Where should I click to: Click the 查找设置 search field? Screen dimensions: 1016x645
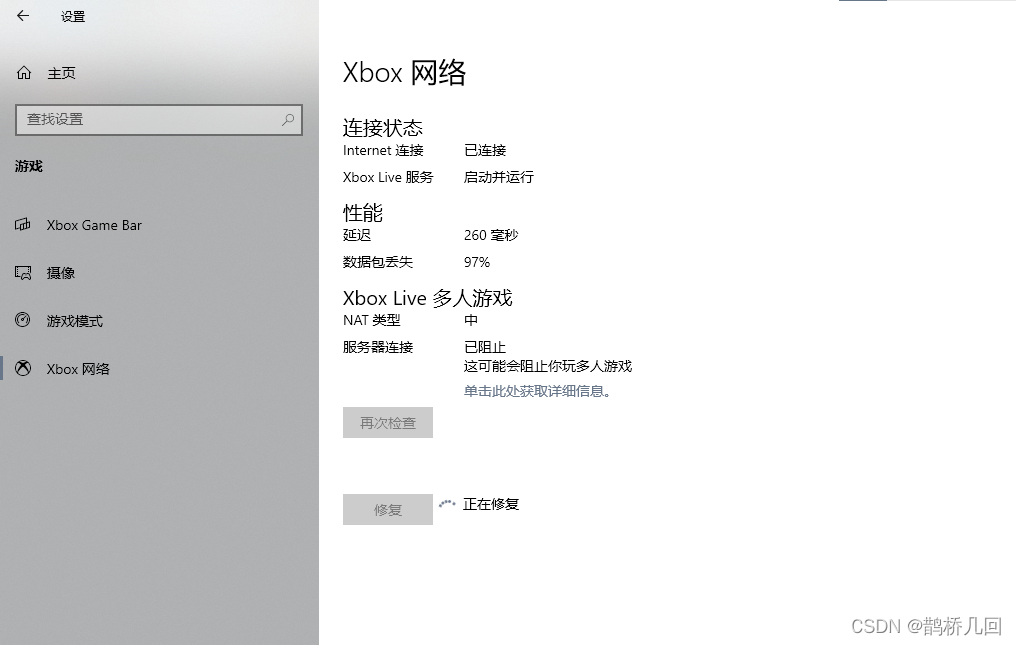(159, 120)
